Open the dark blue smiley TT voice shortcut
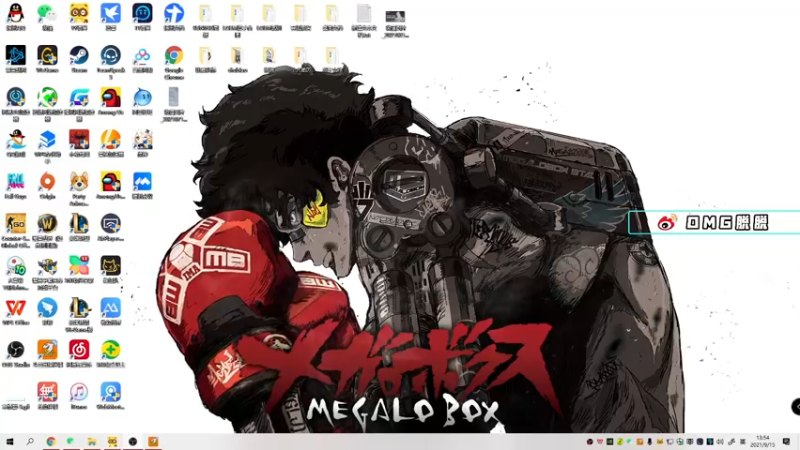The height and width of the screenshot is (450, 800). [x=142, y=17]
